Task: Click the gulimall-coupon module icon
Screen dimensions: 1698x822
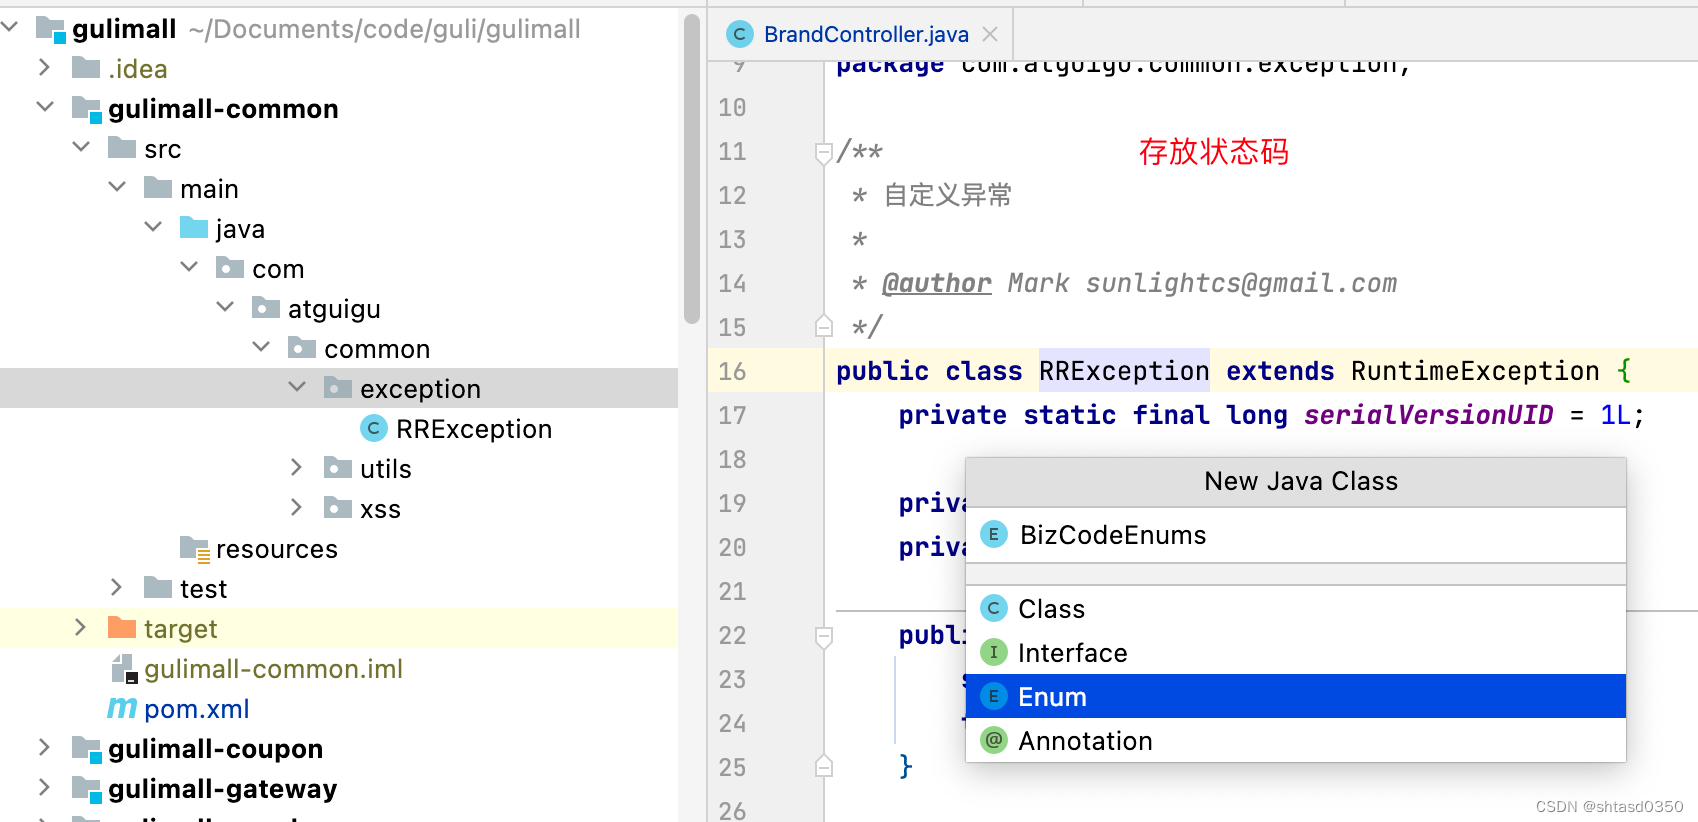Action: tap(87, 749)
